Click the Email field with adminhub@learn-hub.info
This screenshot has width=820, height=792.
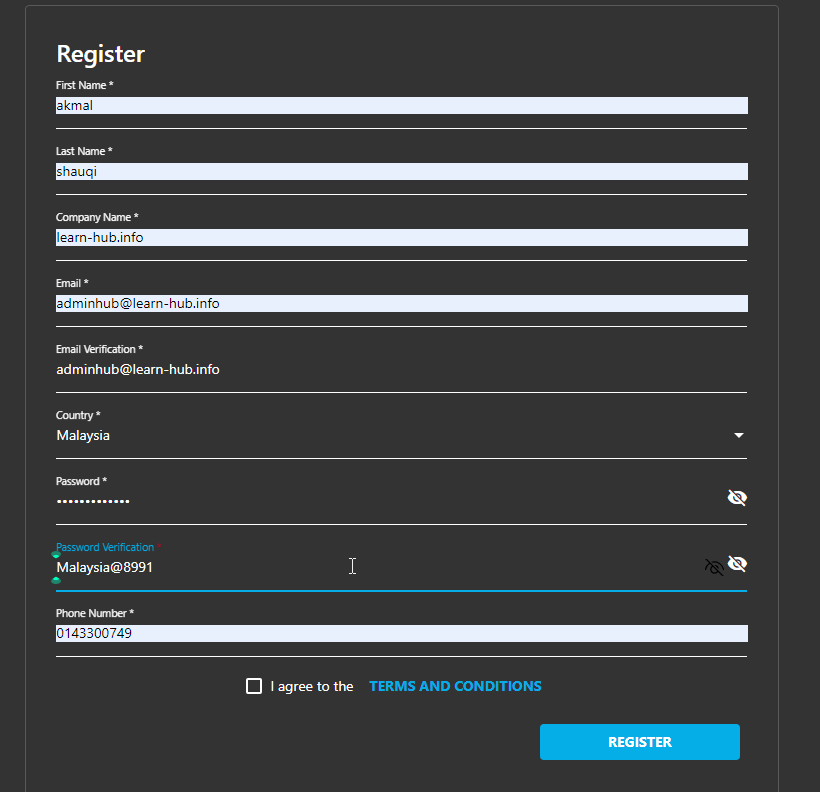pos(400,303)
